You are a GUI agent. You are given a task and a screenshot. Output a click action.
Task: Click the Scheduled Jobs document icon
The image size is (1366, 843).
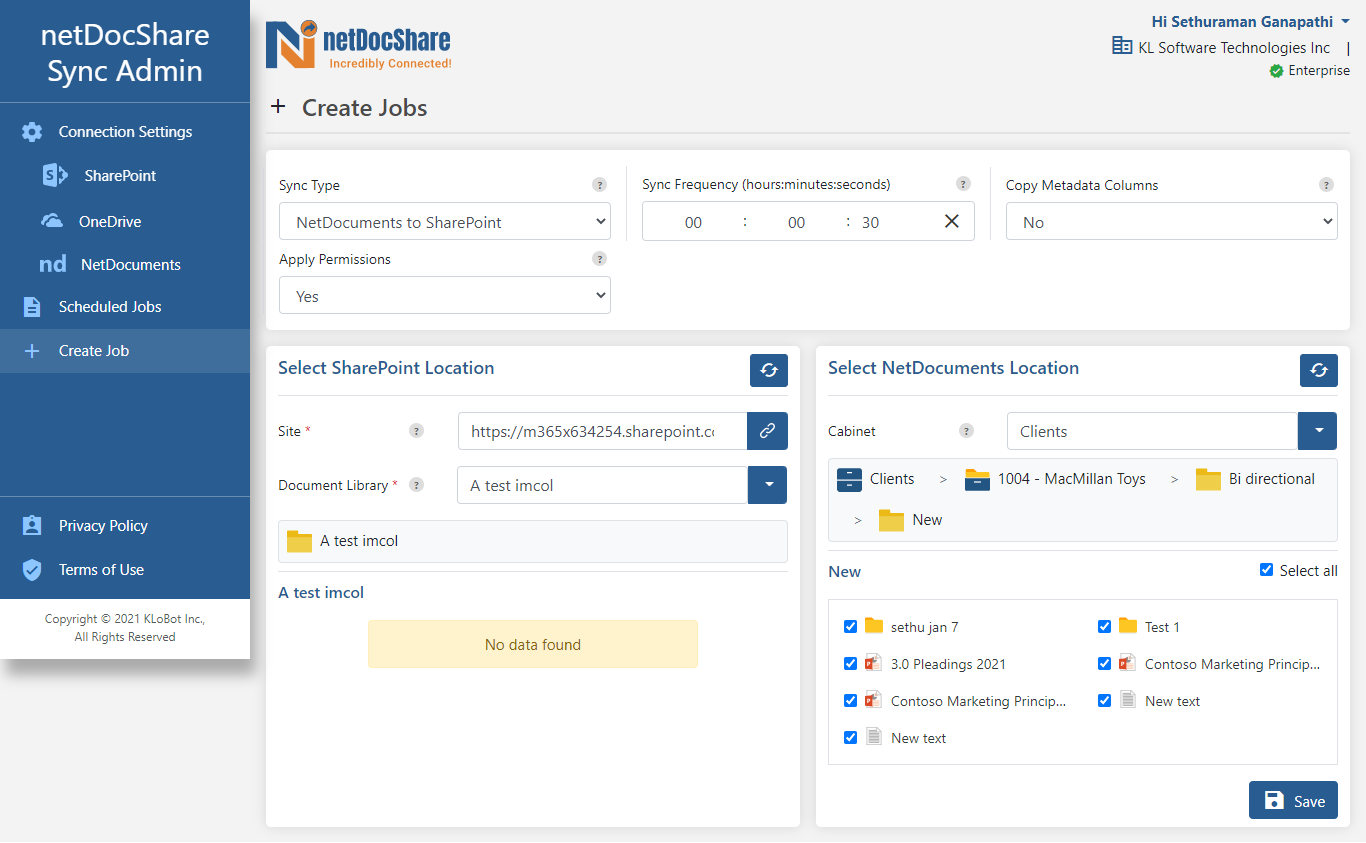tap(32, 307)
